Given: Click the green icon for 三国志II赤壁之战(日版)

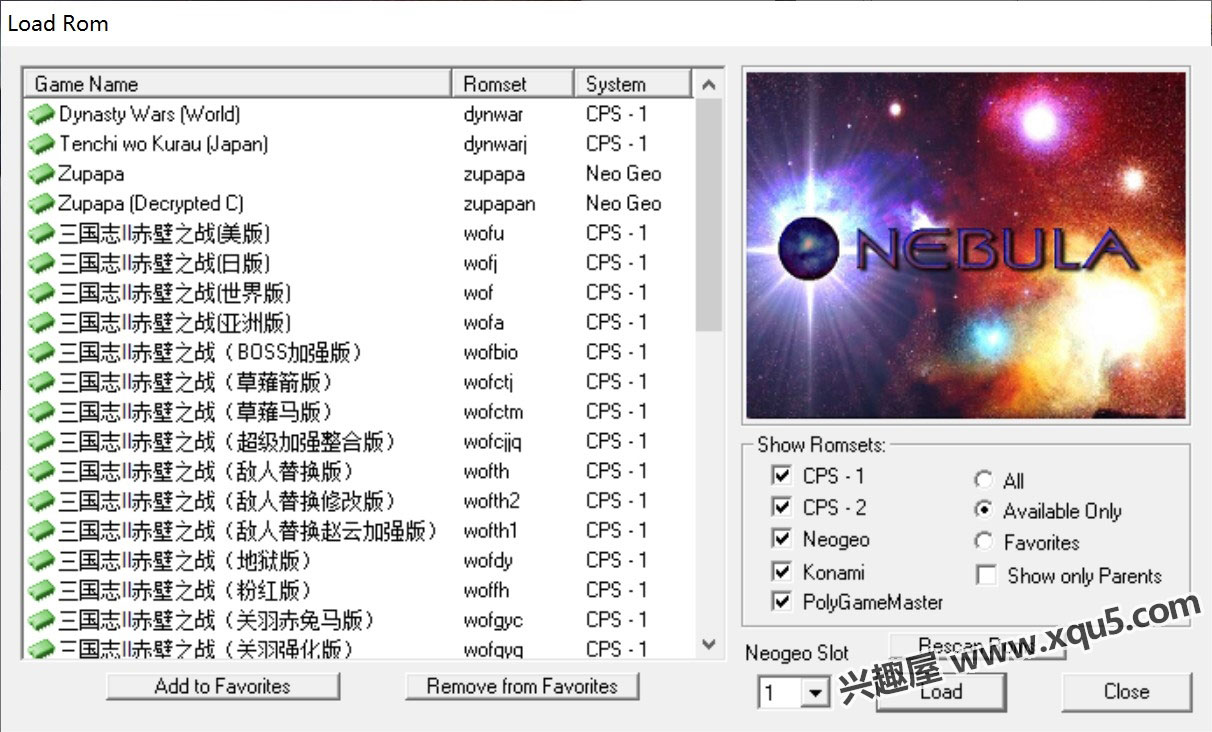Looking at the screenshot, I should click(x=41, y=263).
